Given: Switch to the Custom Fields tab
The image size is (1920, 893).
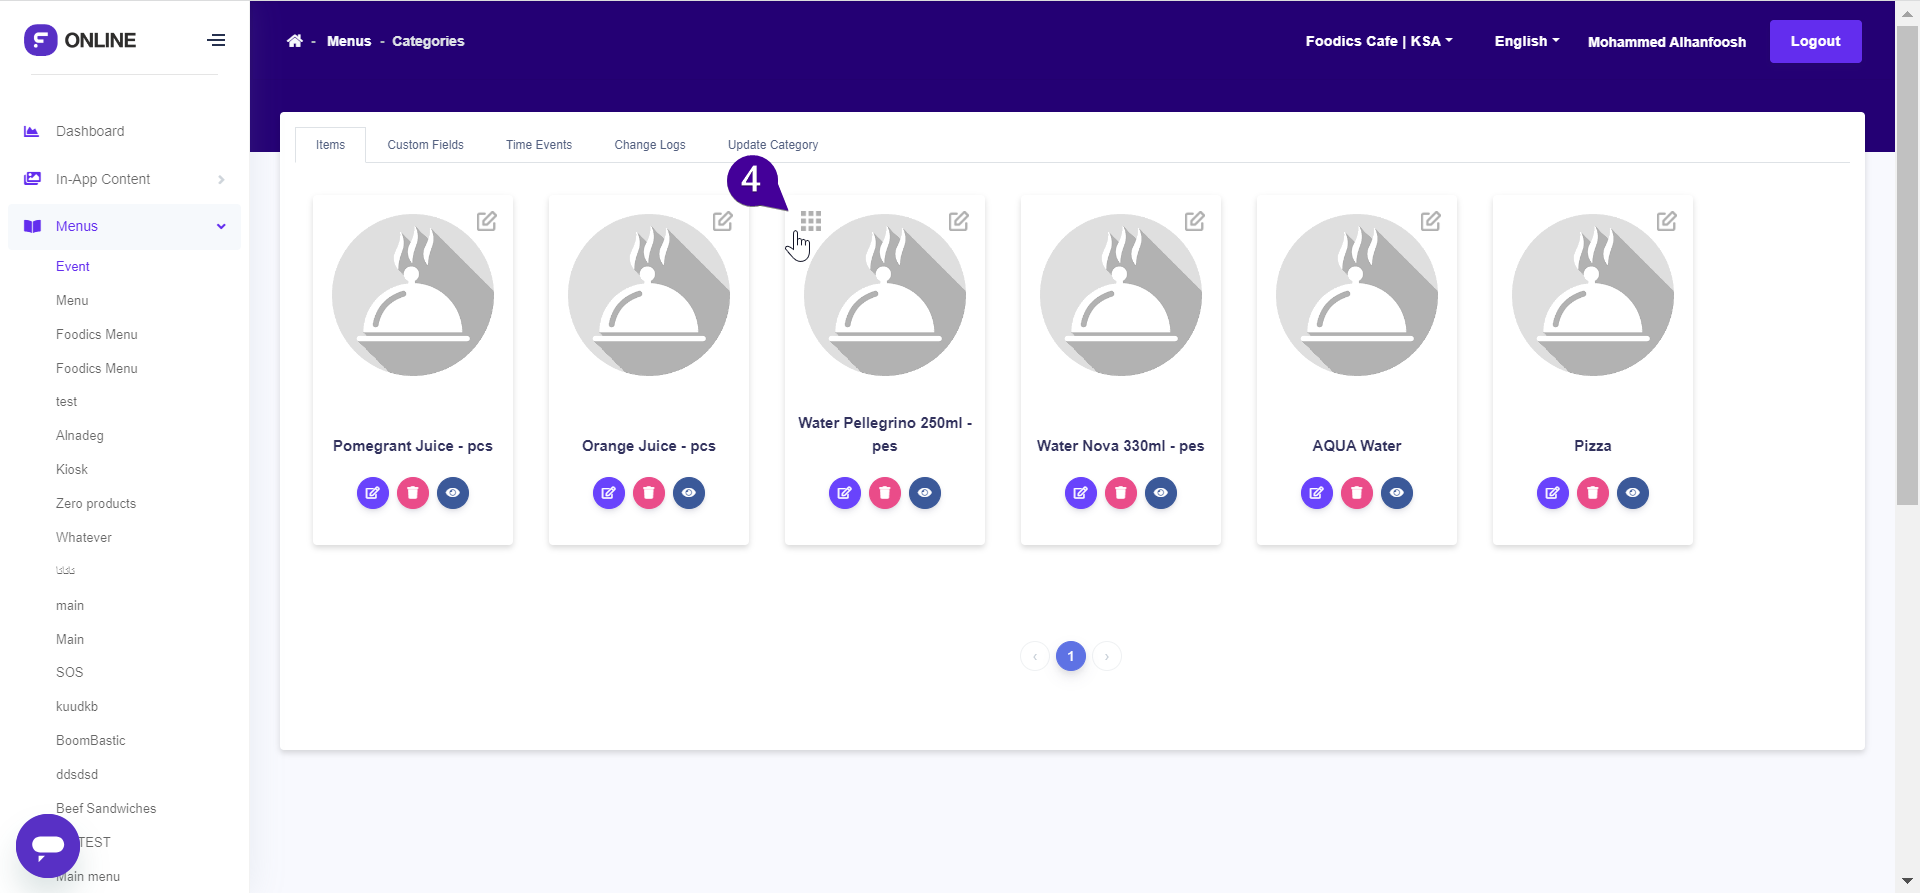Looking at the screenshot, I should click(x=425, y=145).
